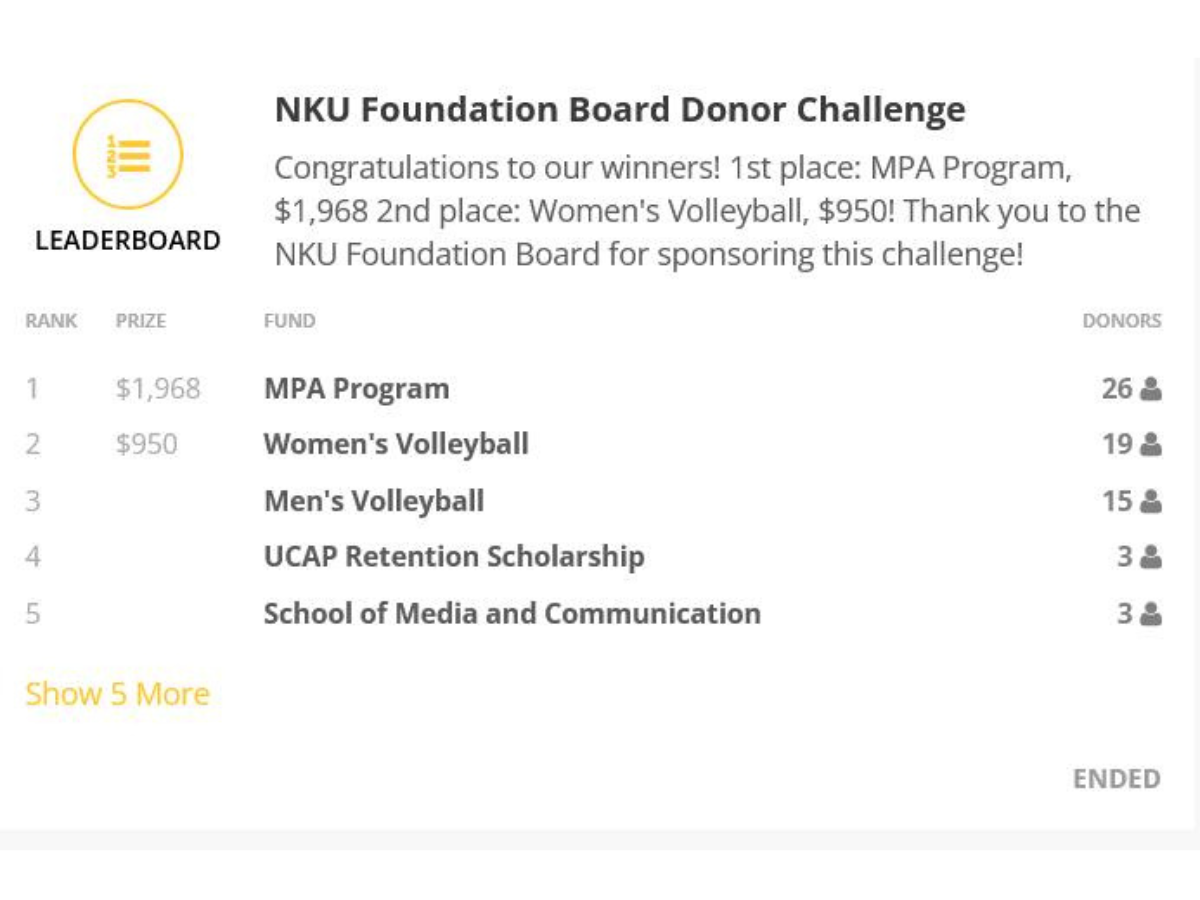The image size is (1200, 900).
Task: Select the $1,968 first place prize
Action: (x=158, y=388)
